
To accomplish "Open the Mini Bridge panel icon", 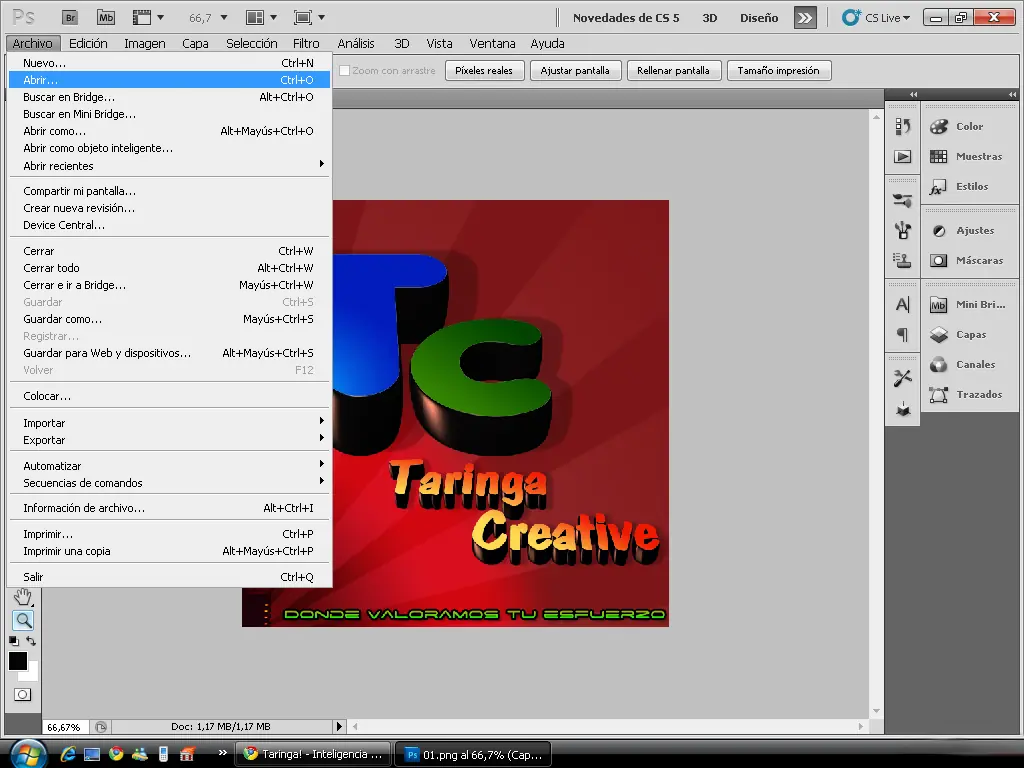I will pyautogui.click(x=938, y=305).
